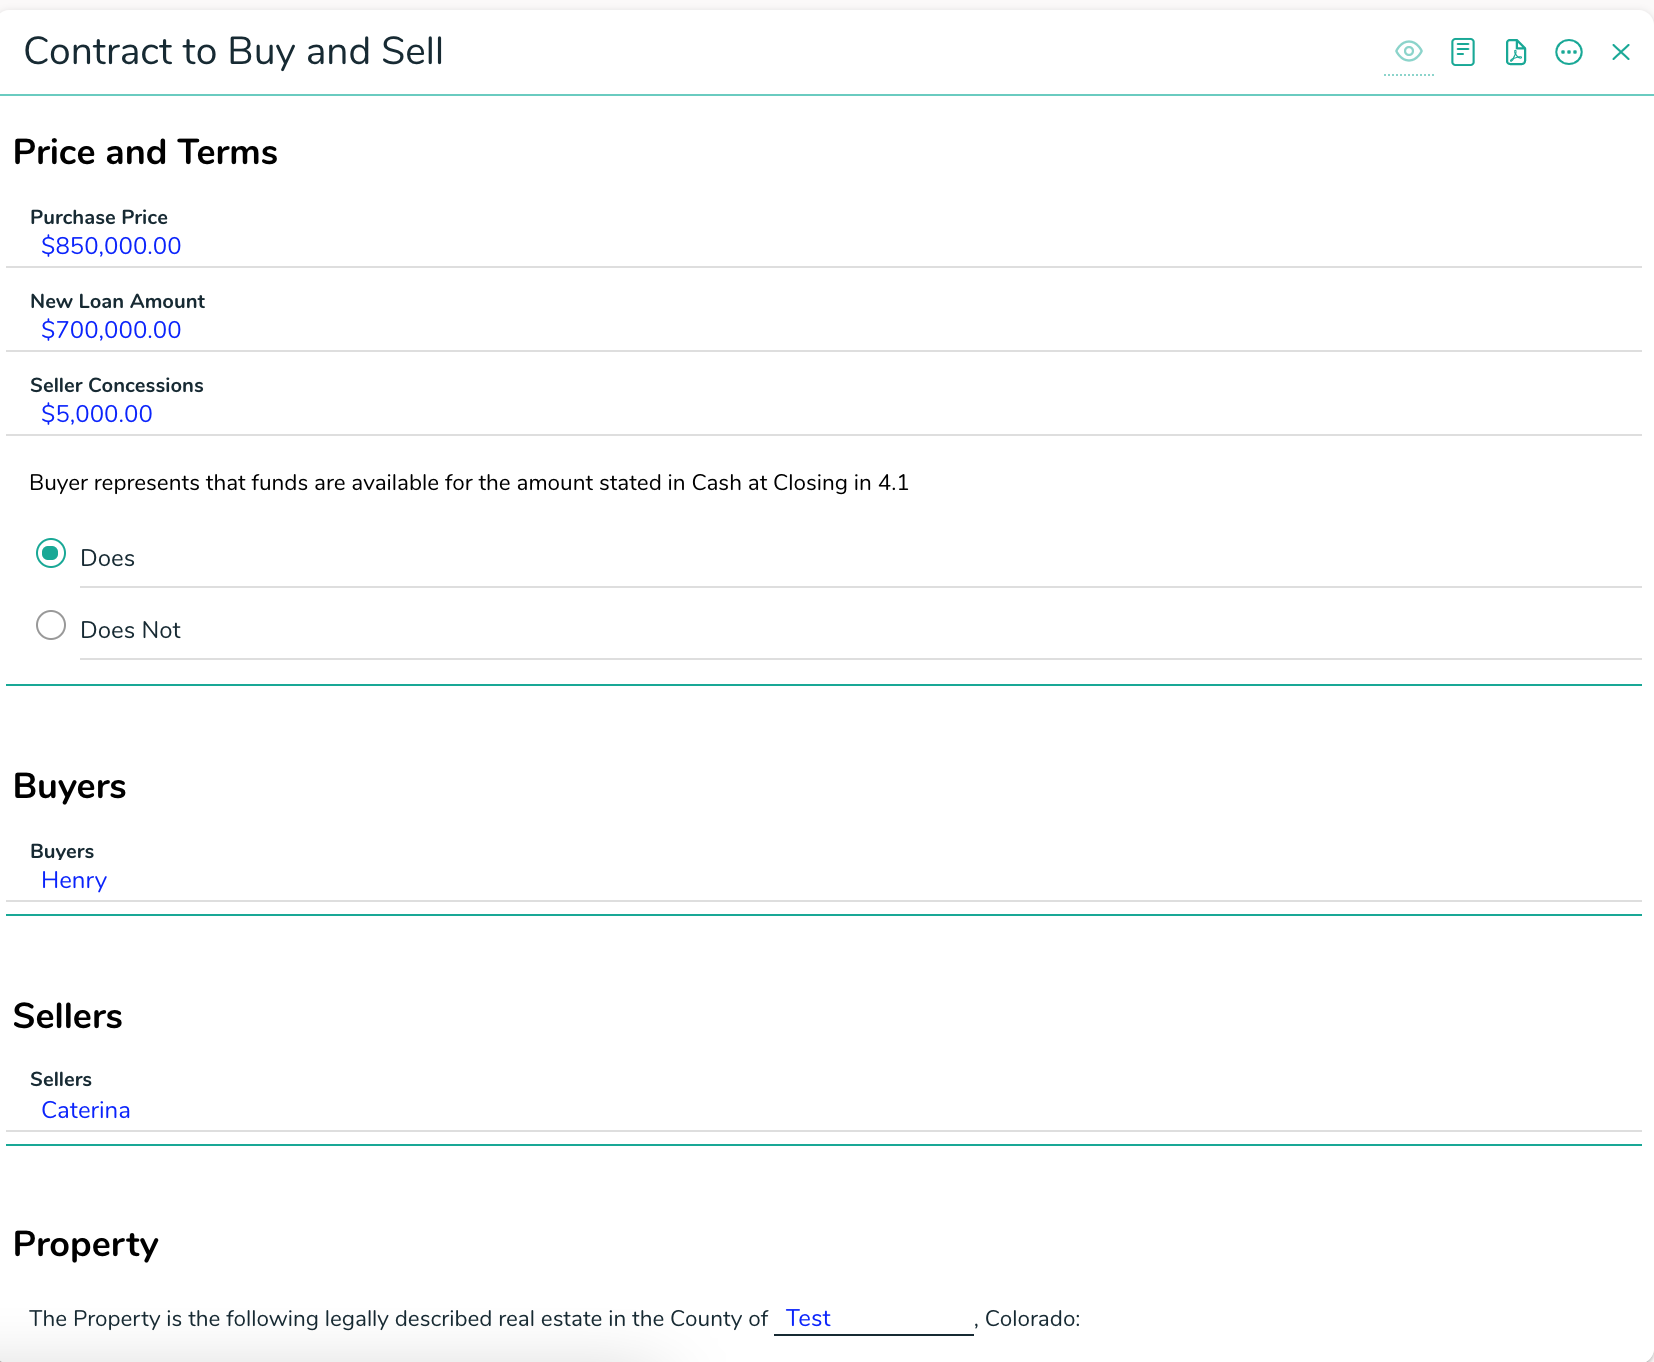Close the Contract to Buy and Sell
Image resolution: width=1654 pixels, height=1362 pixels.
(1621, 52)
